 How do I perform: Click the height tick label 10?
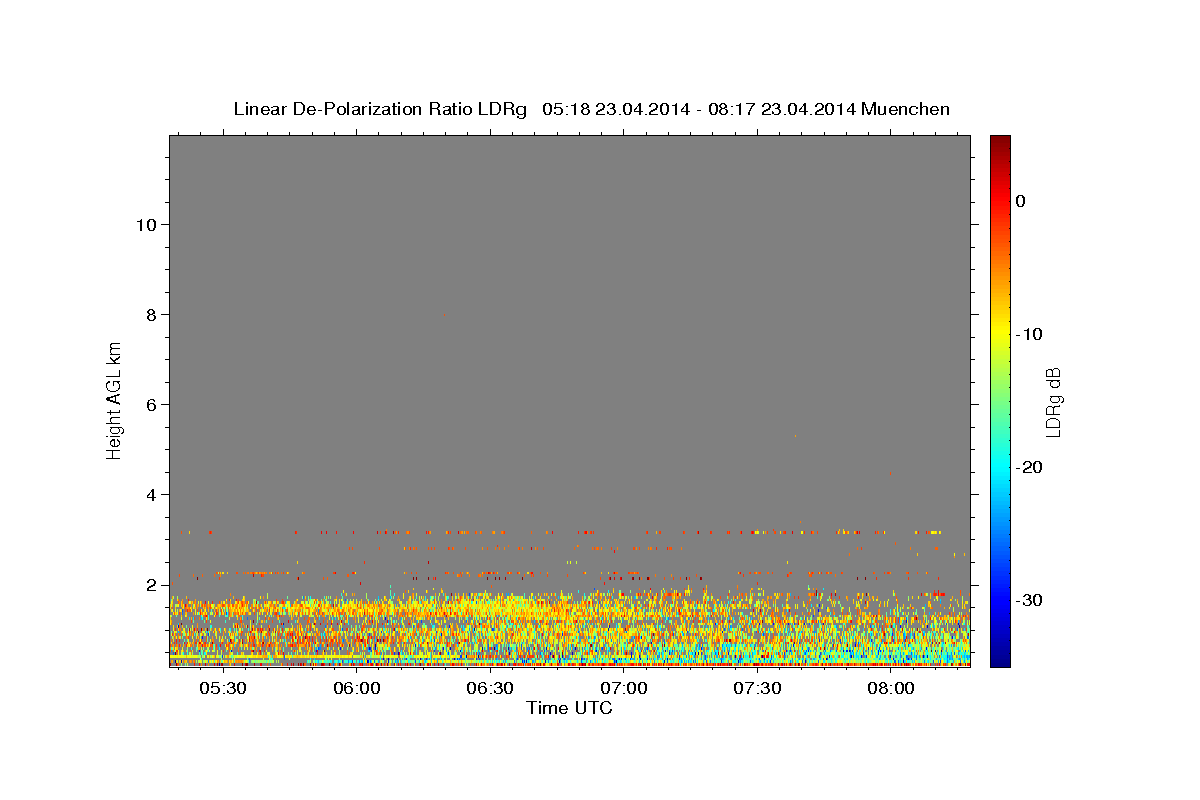tap(146, 224)
